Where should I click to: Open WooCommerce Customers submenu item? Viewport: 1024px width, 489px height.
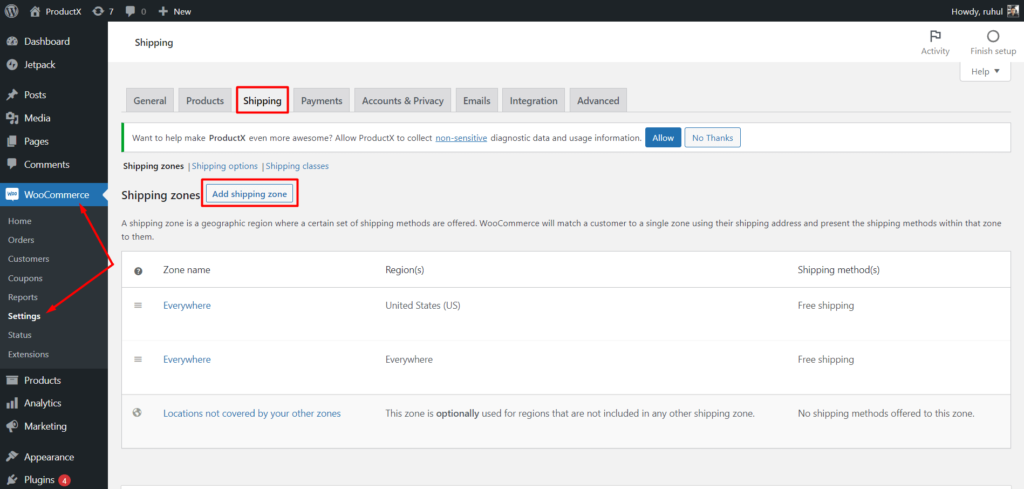29,259
